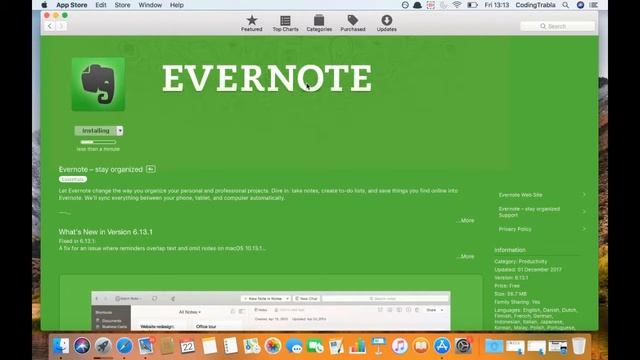The height and width of the screenshot is (360, 640).
Task: Open the Edit menu
Action: [x=101, y=5]
